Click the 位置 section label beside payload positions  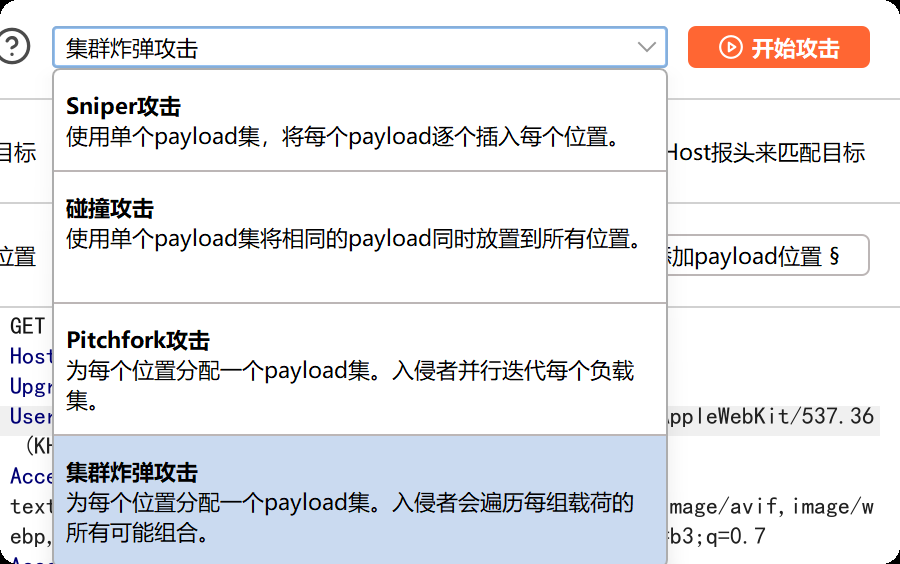click(17, 256)
